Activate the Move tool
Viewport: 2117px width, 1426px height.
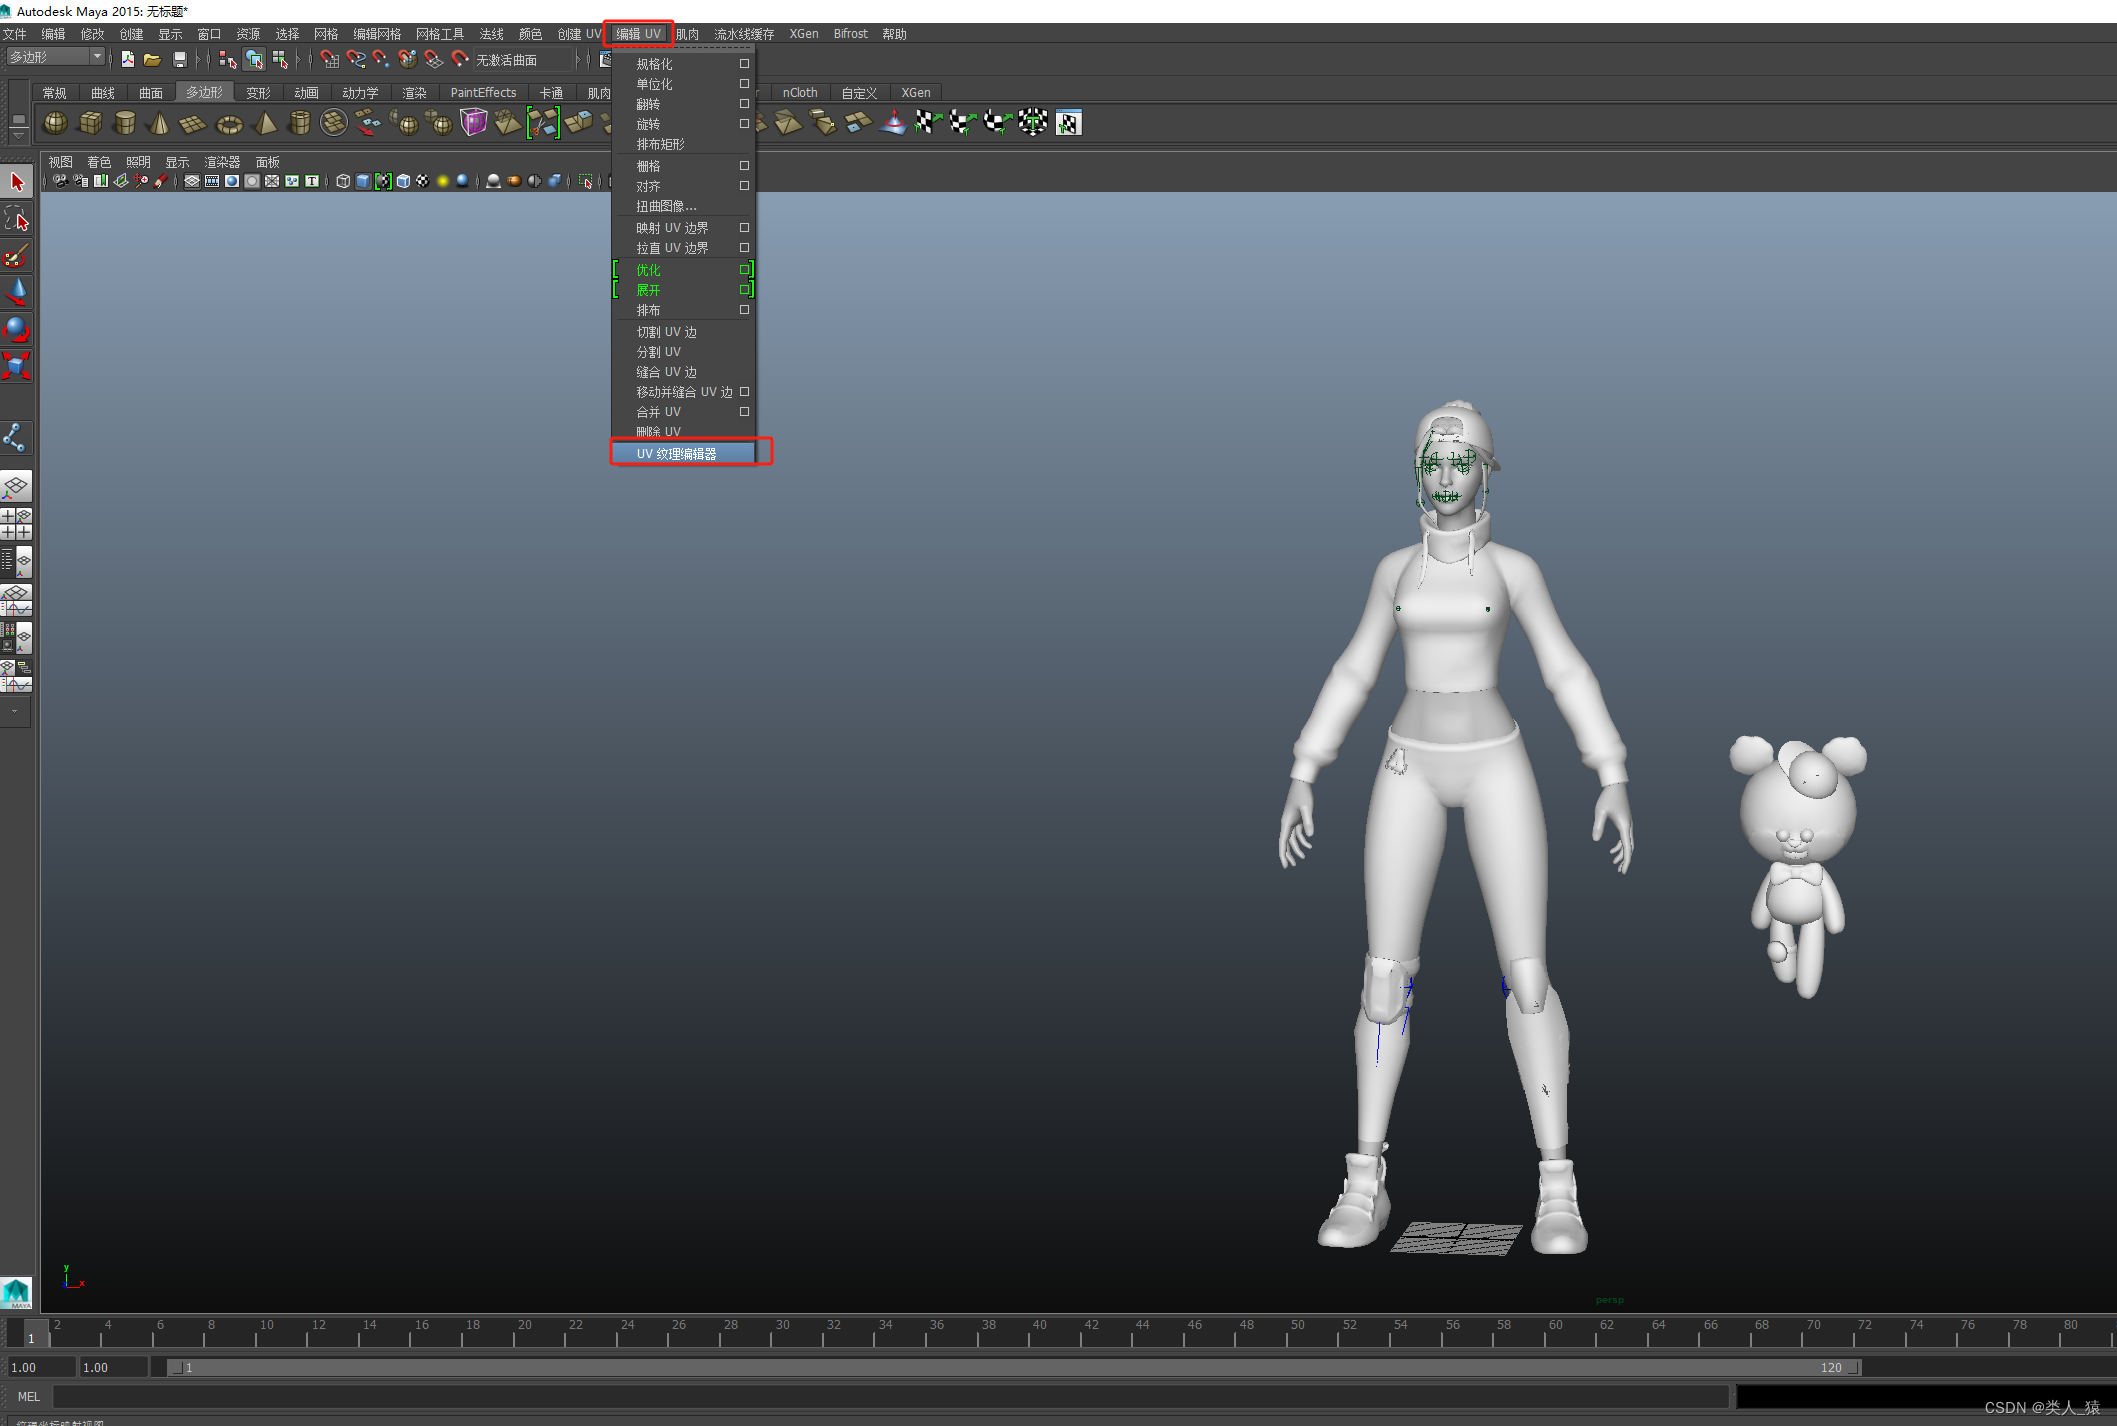[x=17, y=292]
